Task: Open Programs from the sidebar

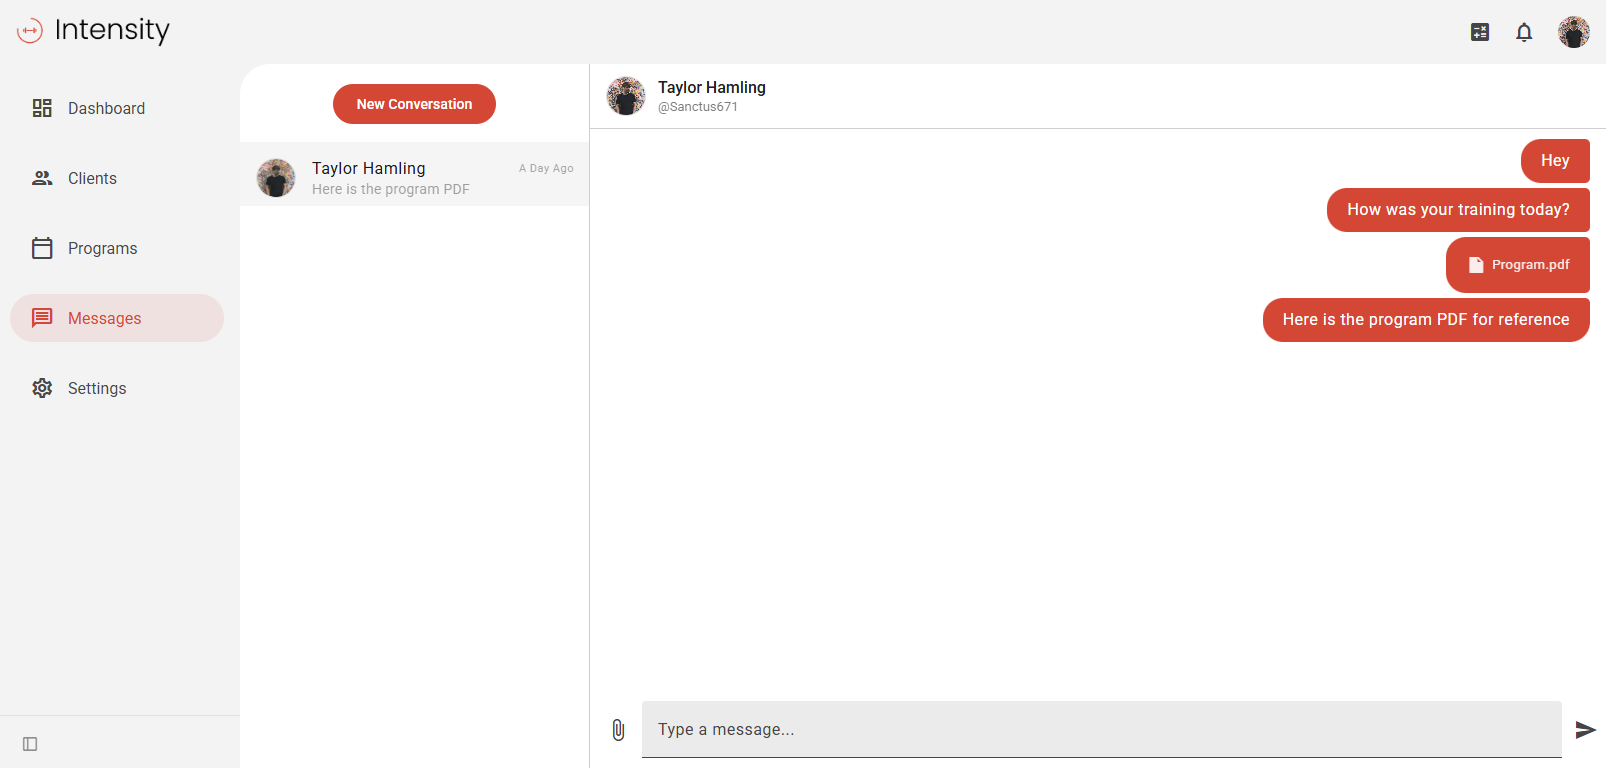Action: [102, 248]
